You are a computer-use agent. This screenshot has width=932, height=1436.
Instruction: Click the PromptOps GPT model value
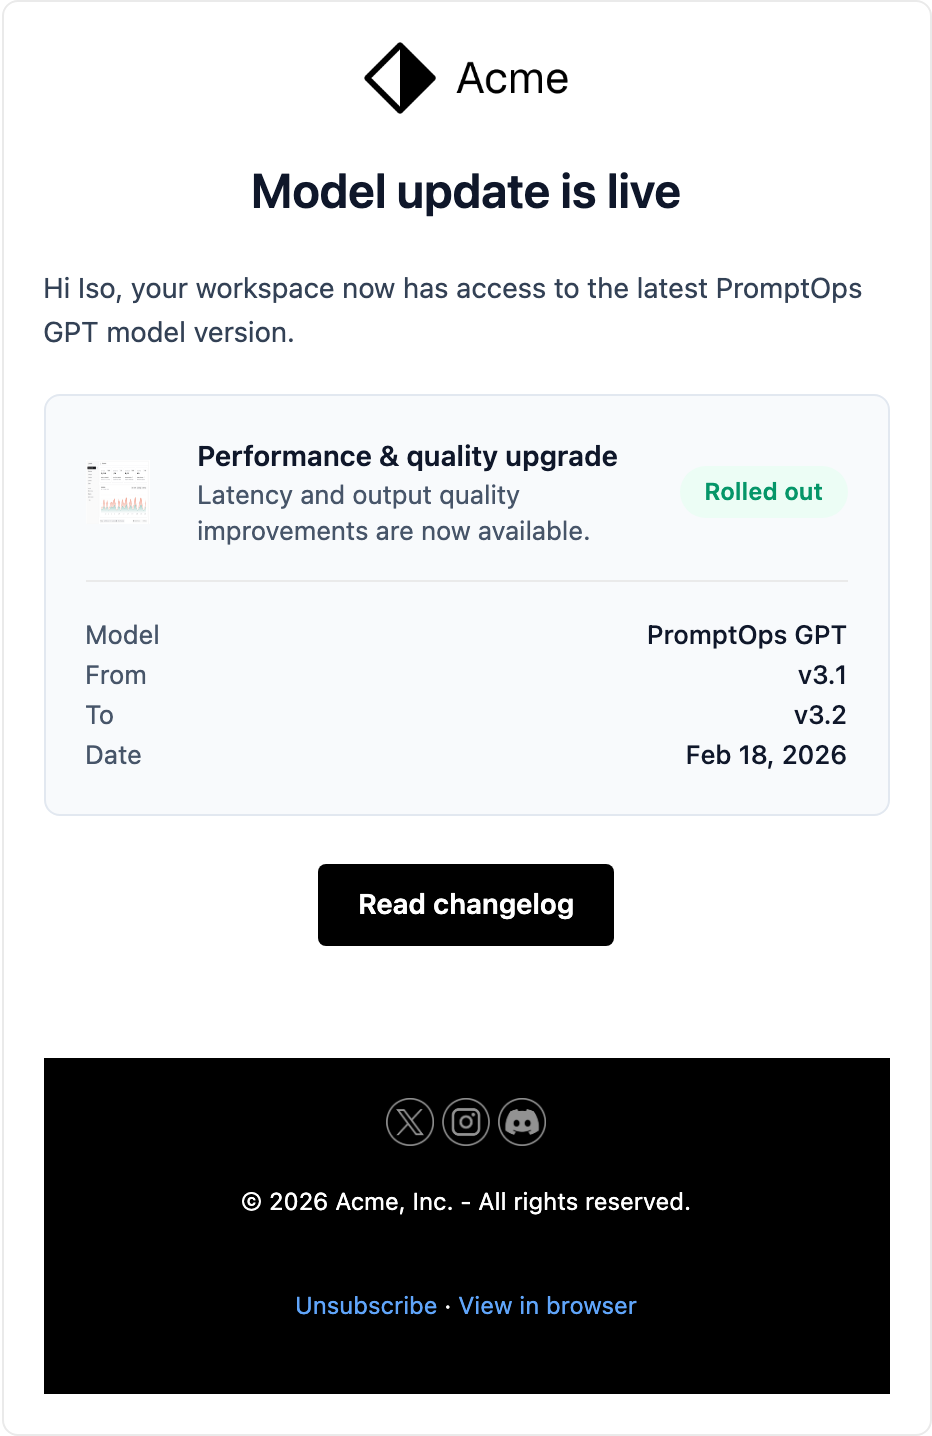[746, 635]
